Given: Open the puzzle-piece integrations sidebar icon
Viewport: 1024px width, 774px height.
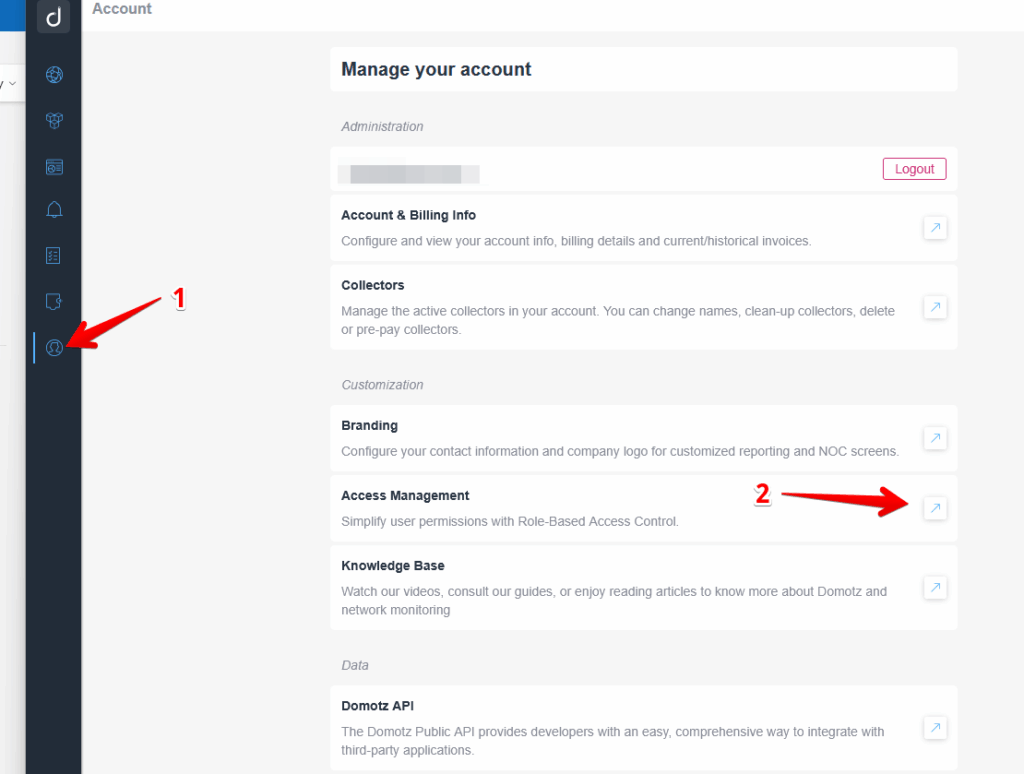Looking at the screenshot, I should click(x=54, y=301).
